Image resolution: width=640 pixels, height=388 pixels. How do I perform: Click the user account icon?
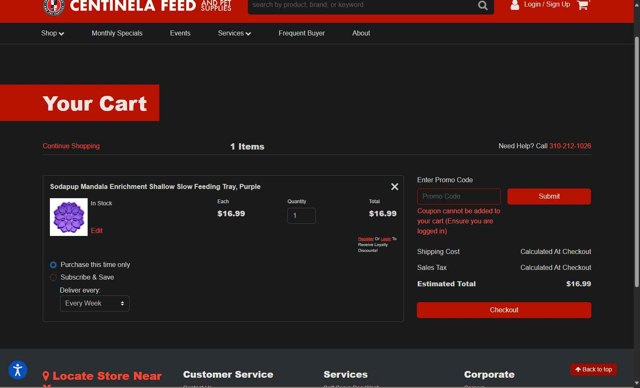(515, 5)
